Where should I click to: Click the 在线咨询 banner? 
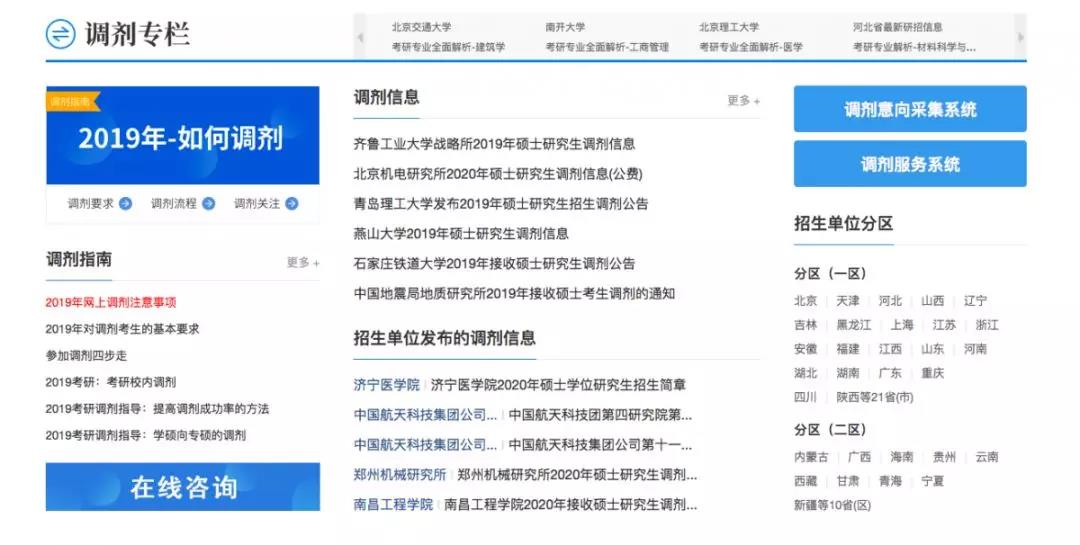pos(183,486)
